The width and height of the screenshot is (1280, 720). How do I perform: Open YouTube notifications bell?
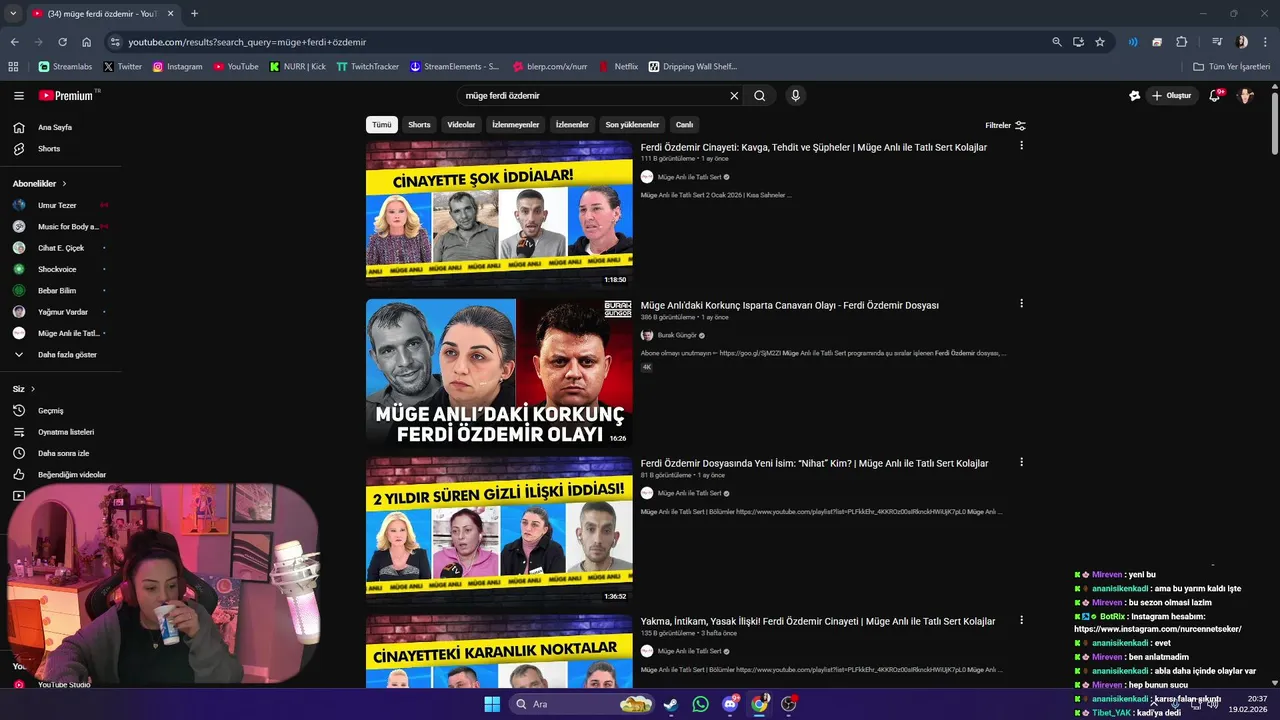point(1214,96)
